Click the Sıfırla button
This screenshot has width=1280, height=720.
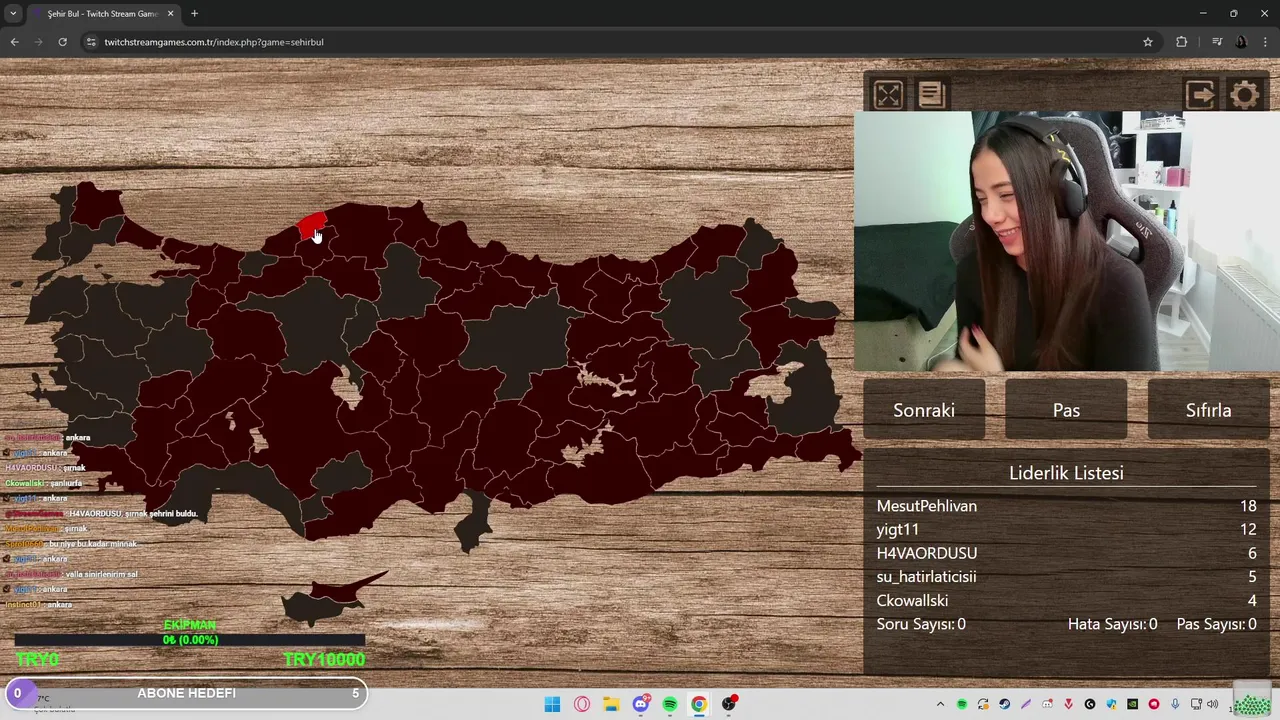tap(1208, 410)
